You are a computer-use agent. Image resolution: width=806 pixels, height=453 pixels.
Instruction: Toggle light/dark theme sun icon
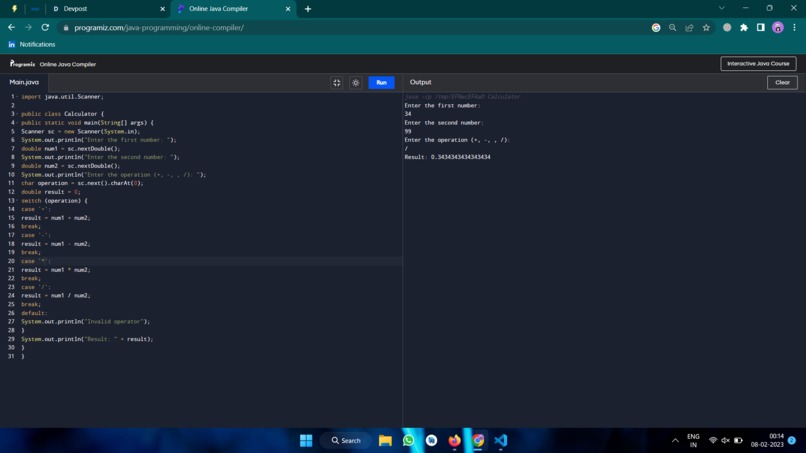coord(356,82)
